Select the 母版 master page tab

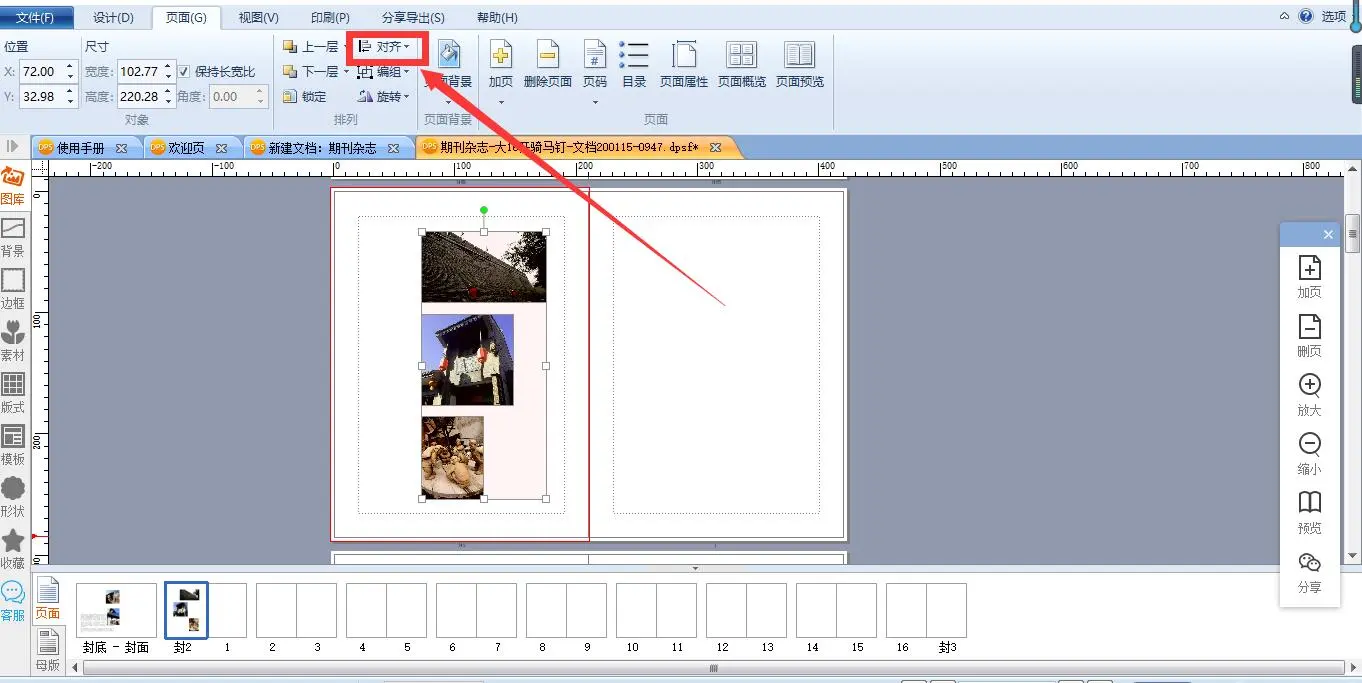(47, 650)
